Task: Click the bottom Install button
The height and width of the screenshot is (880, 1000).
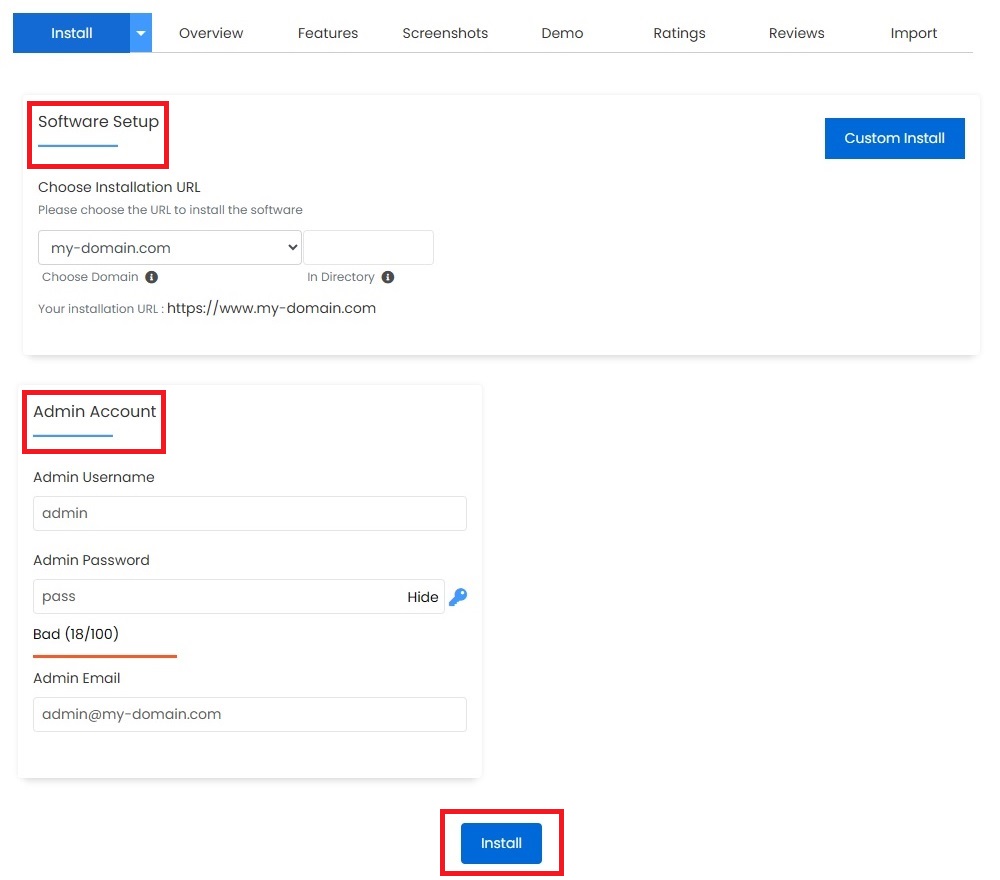Action: point(501,843)
